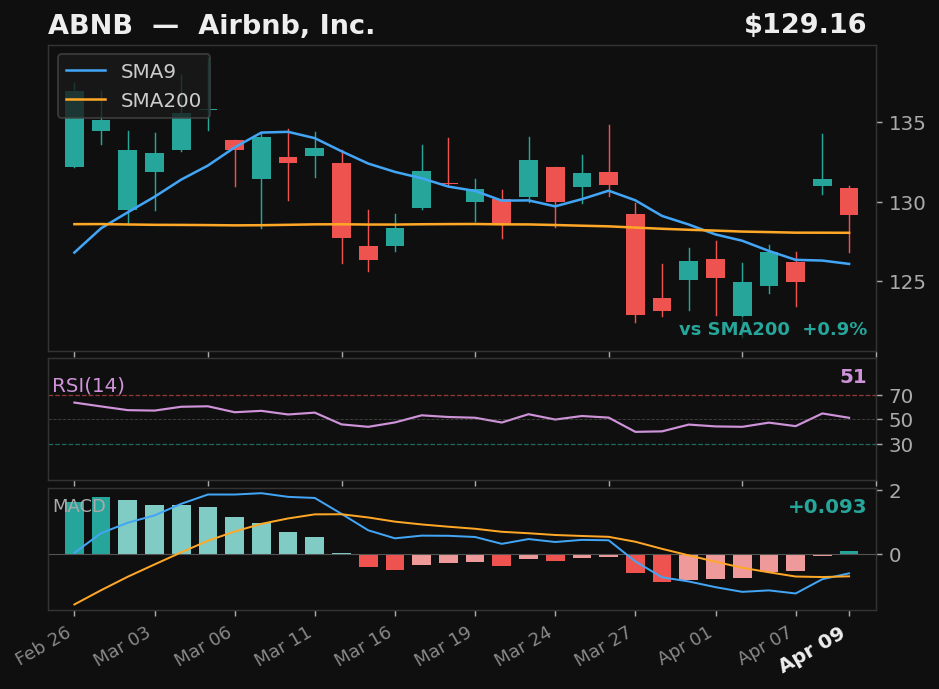Screen dimensions: 939x689
Task: Select the RSI(14) panel label
Action: point(89,384)
